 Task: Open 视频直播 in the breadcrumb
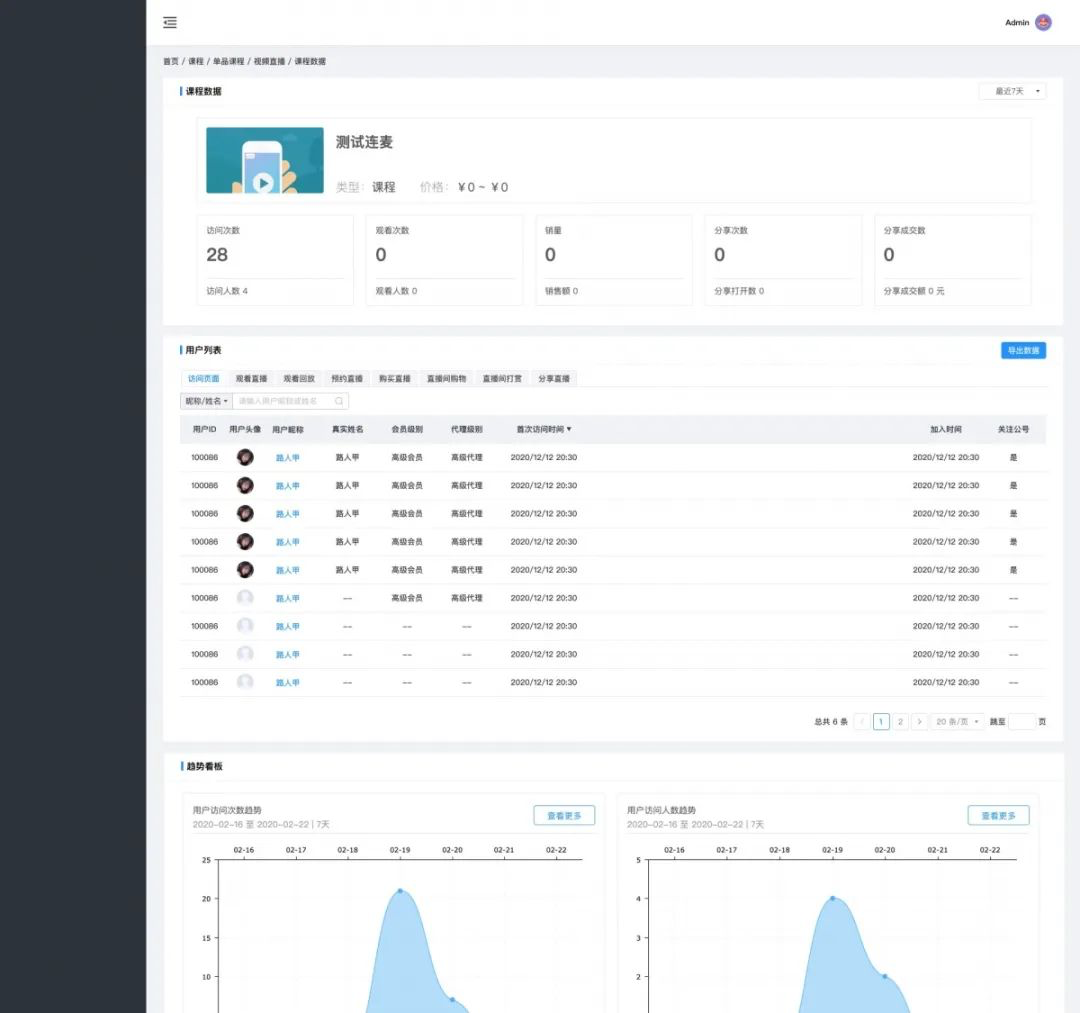point(269,61)
